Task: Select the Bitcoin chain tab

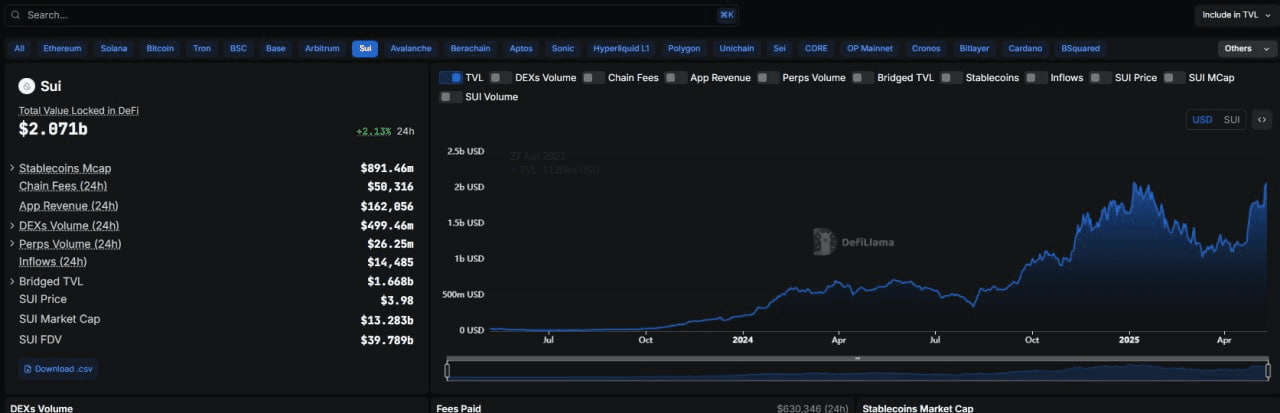Action: coord(160,48)
